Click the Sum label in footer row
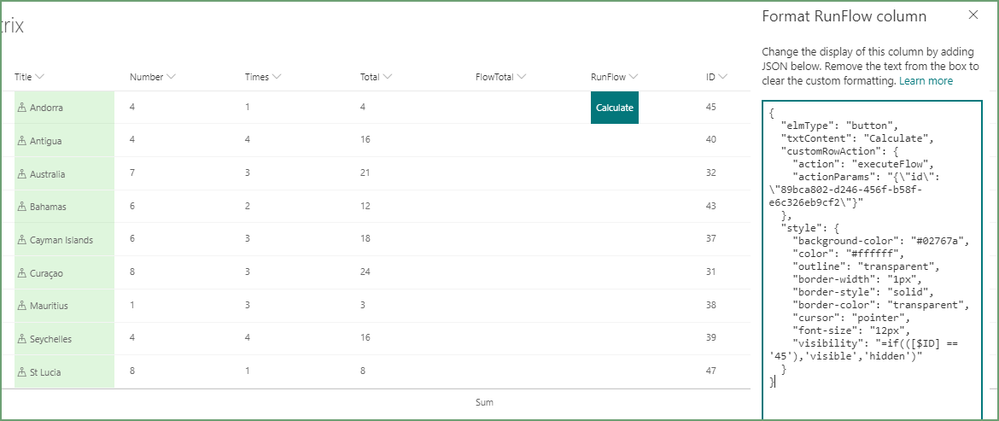This screenshot has width=999, height=421. (x=484, y=402)
